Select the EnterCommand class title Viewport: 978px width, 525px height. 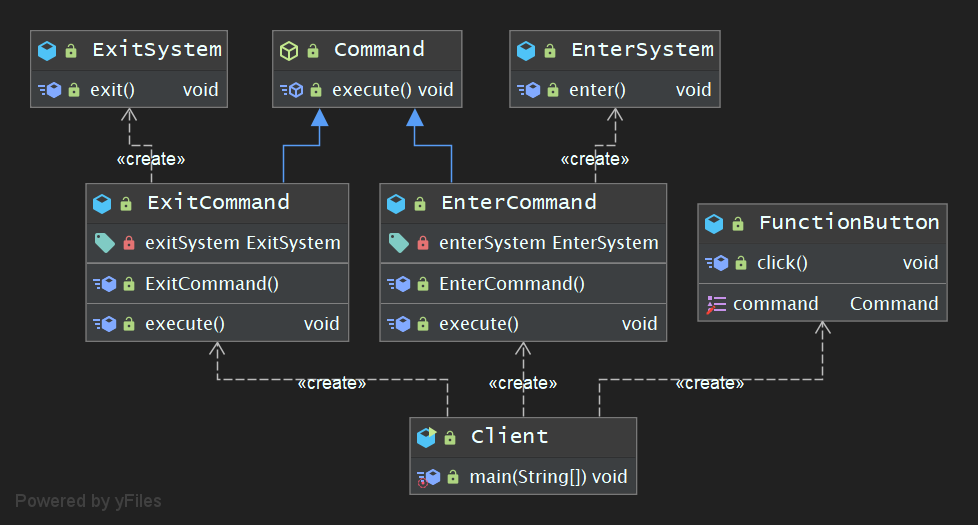pos(518,203)
